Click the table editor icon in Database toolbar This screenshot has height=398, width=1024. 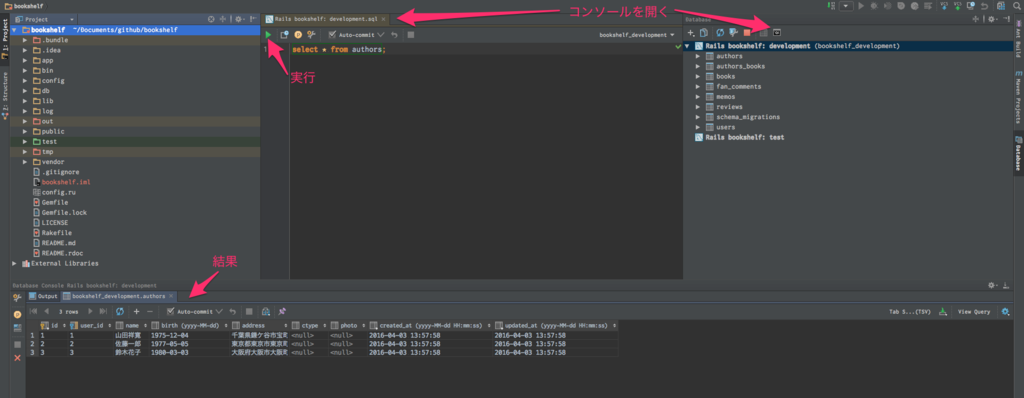pos(762,32)
